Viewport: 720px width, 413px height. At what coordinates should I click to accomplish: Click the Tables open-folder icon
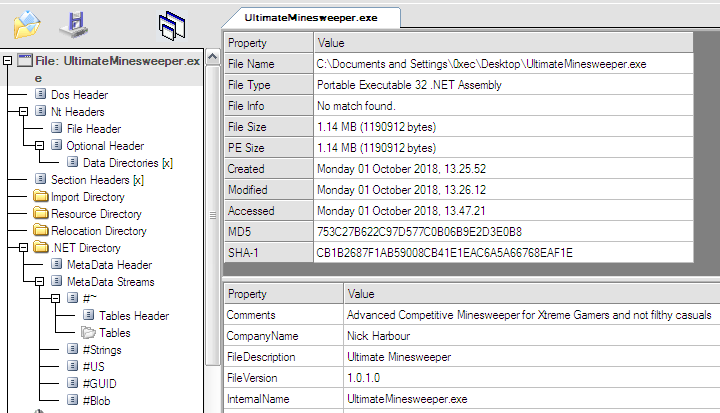[88, 332]
